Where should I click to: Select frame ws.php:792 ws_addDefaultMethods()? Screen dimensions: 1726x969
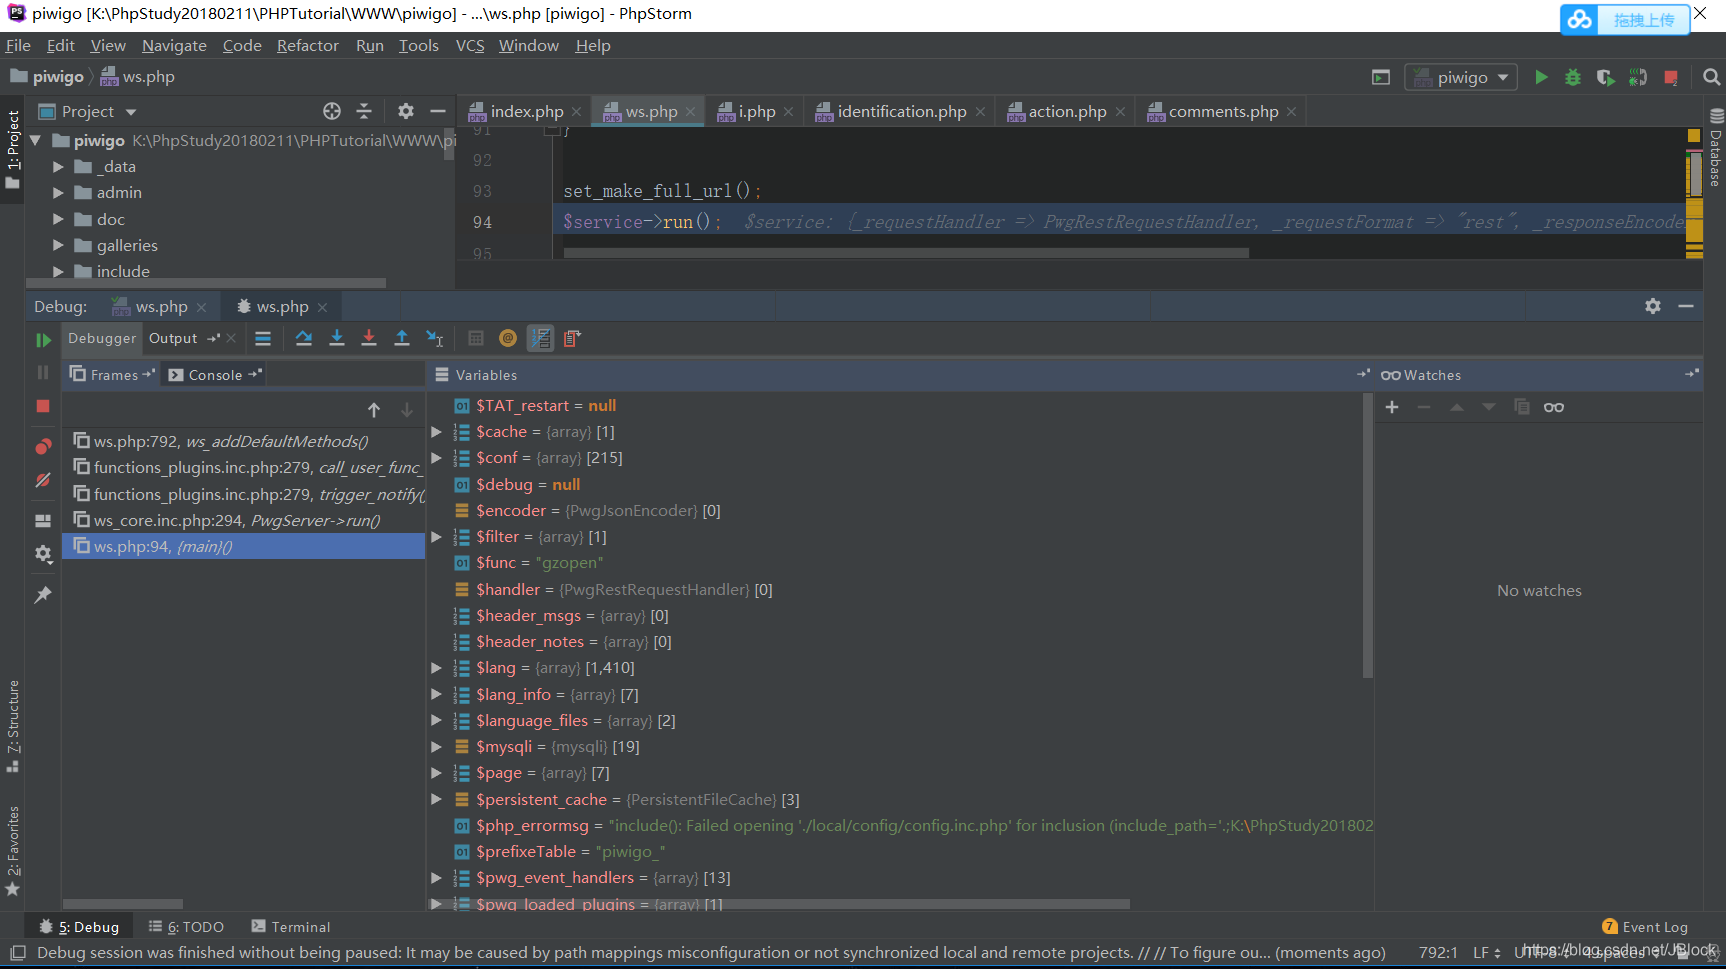243,442
